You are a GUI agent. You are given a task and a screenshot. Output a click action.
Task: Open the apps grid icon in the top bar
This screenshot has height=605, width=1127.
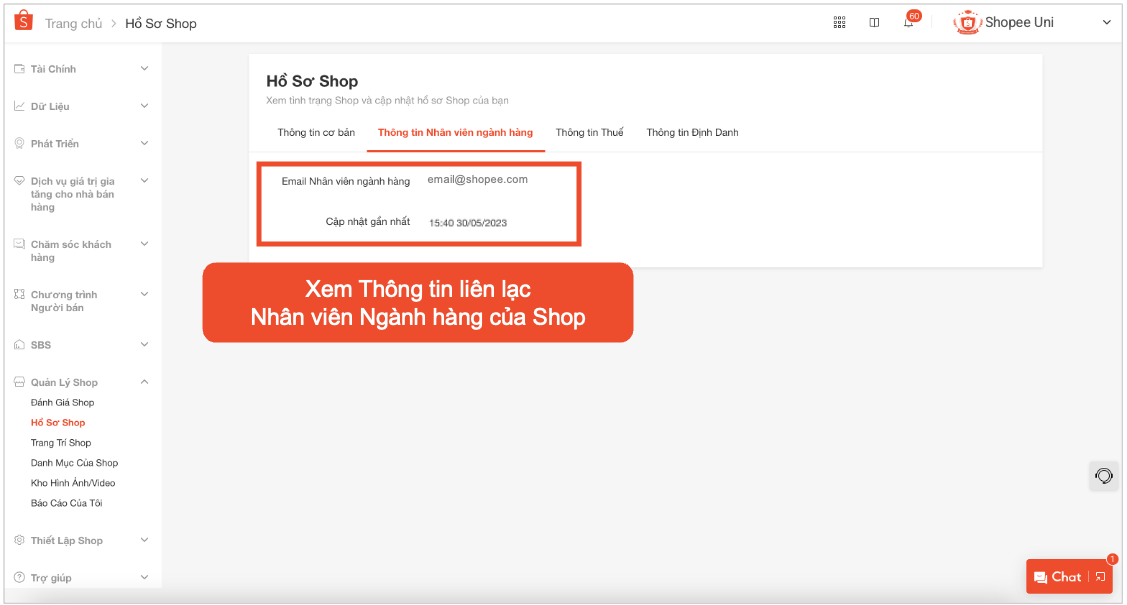coord(839,21)
